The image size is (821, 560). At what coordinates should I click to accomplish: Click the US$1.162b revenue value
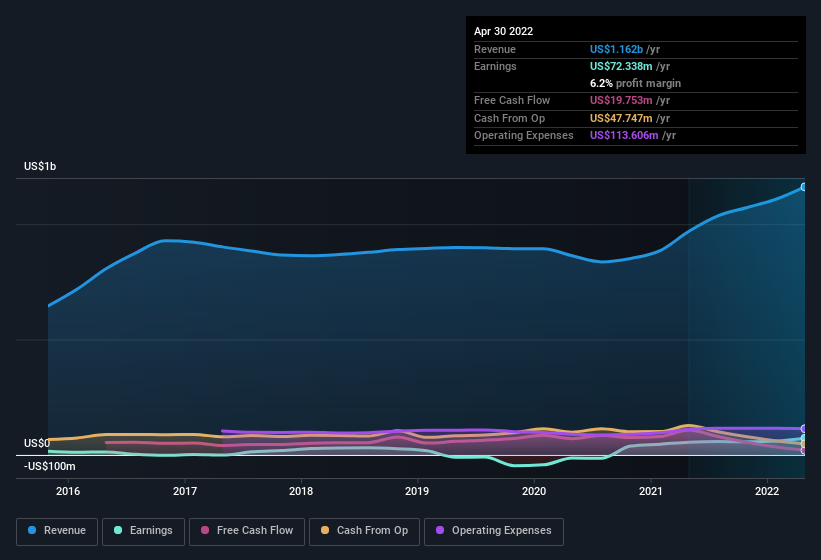[x=616, y=49]
